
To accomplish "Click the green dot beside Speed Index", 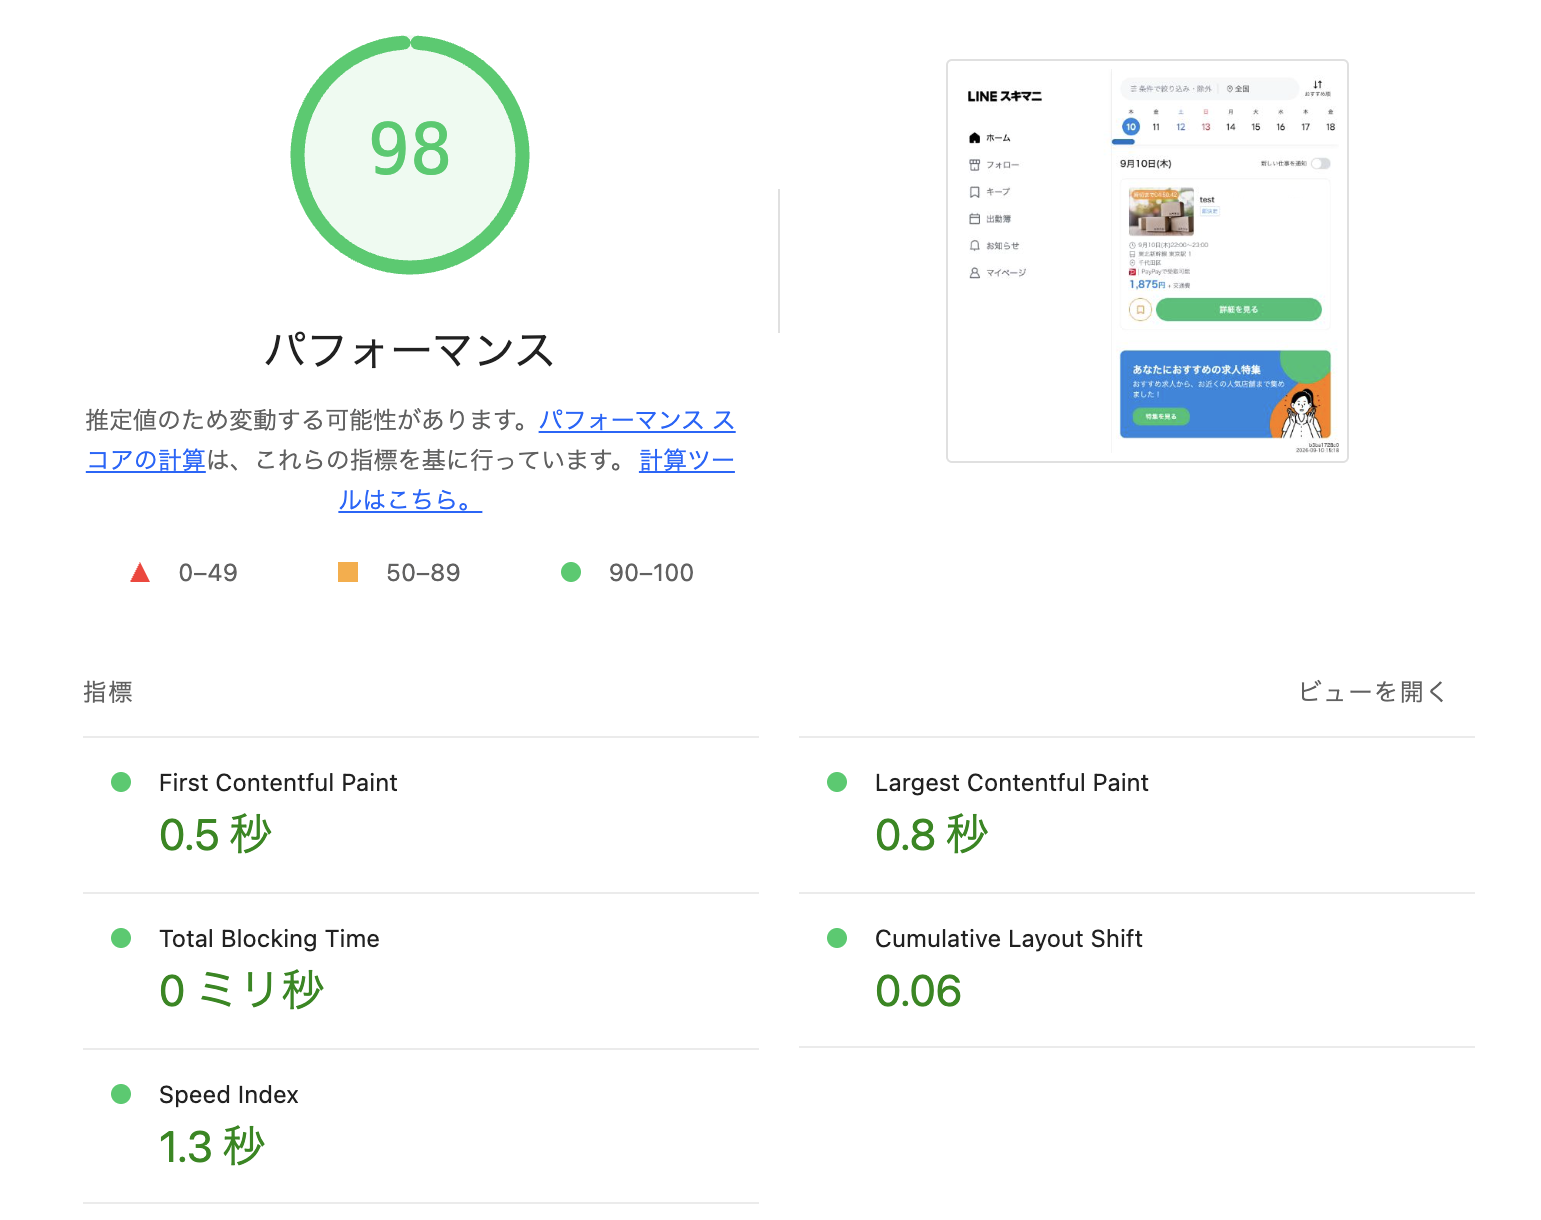I will click(121, 1094).
